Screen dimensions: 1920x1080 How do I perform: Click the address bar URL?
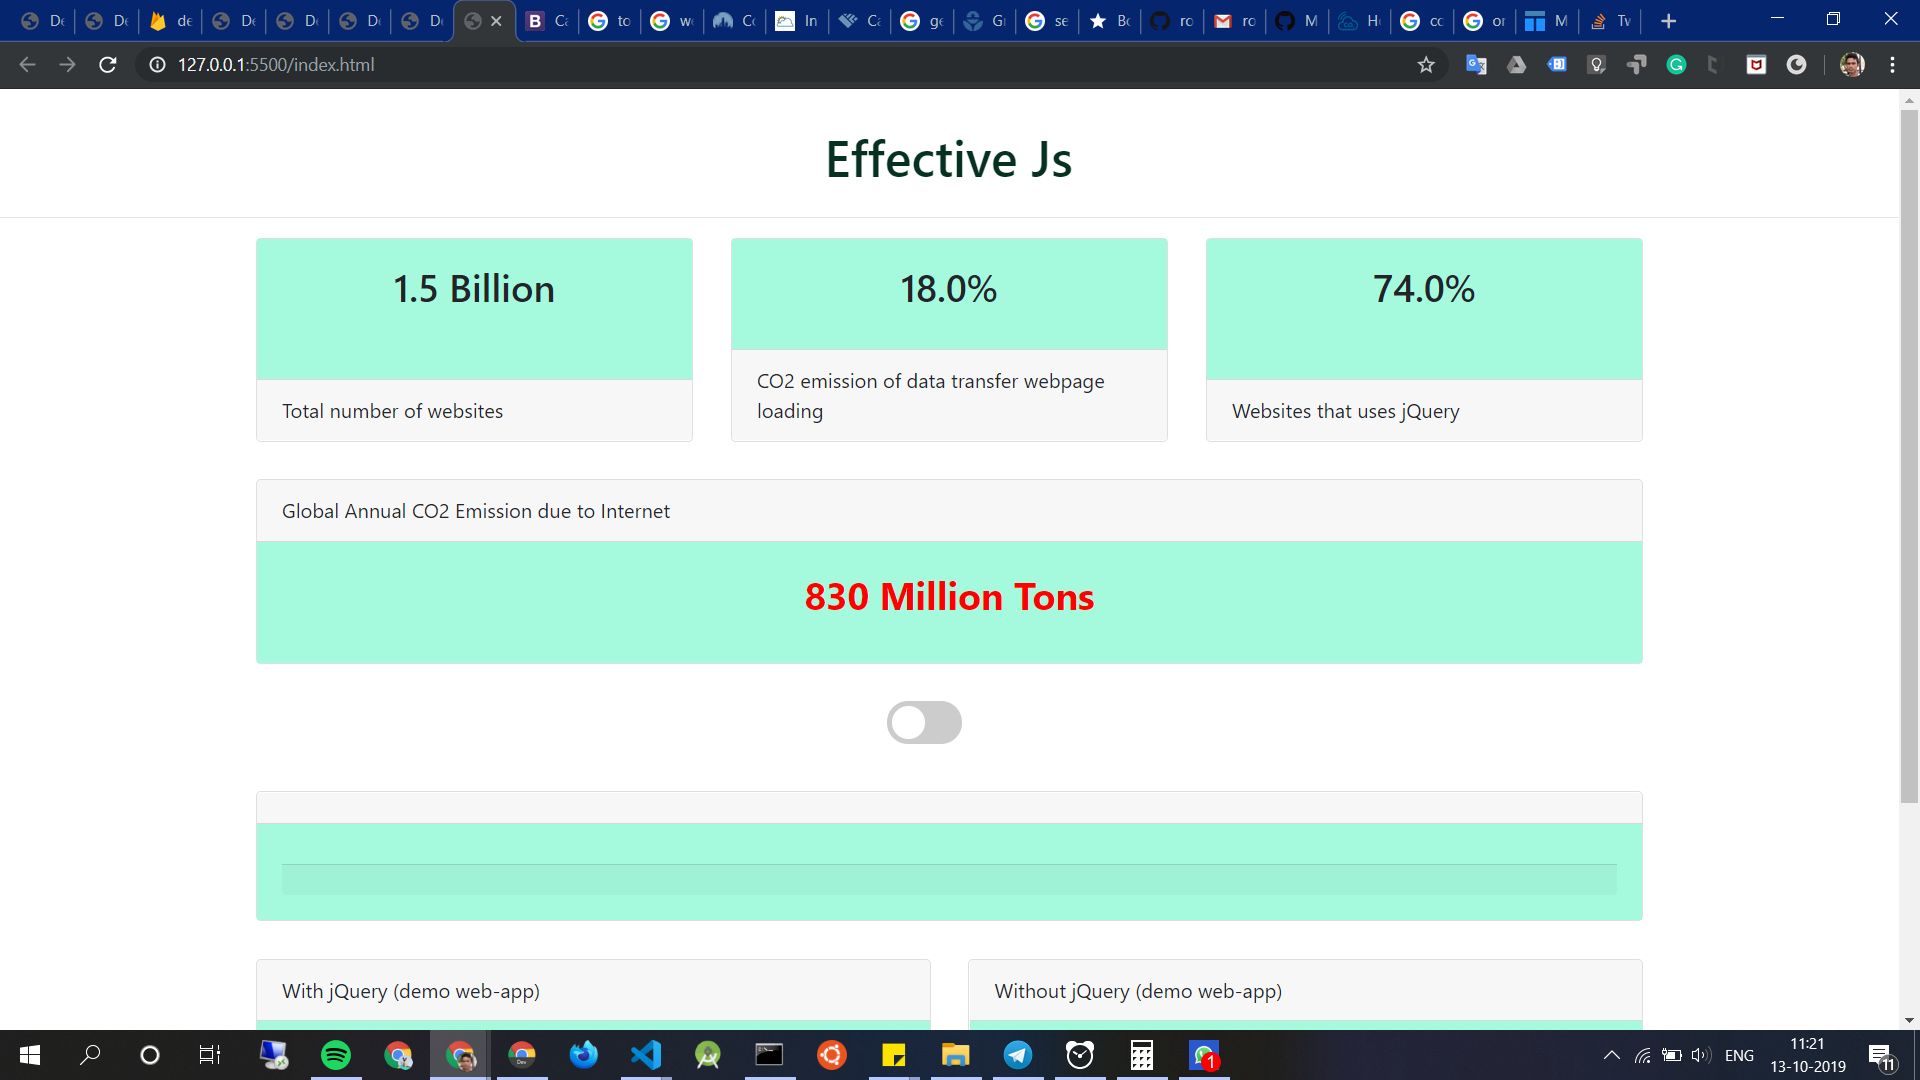click(x=276, y=65)
